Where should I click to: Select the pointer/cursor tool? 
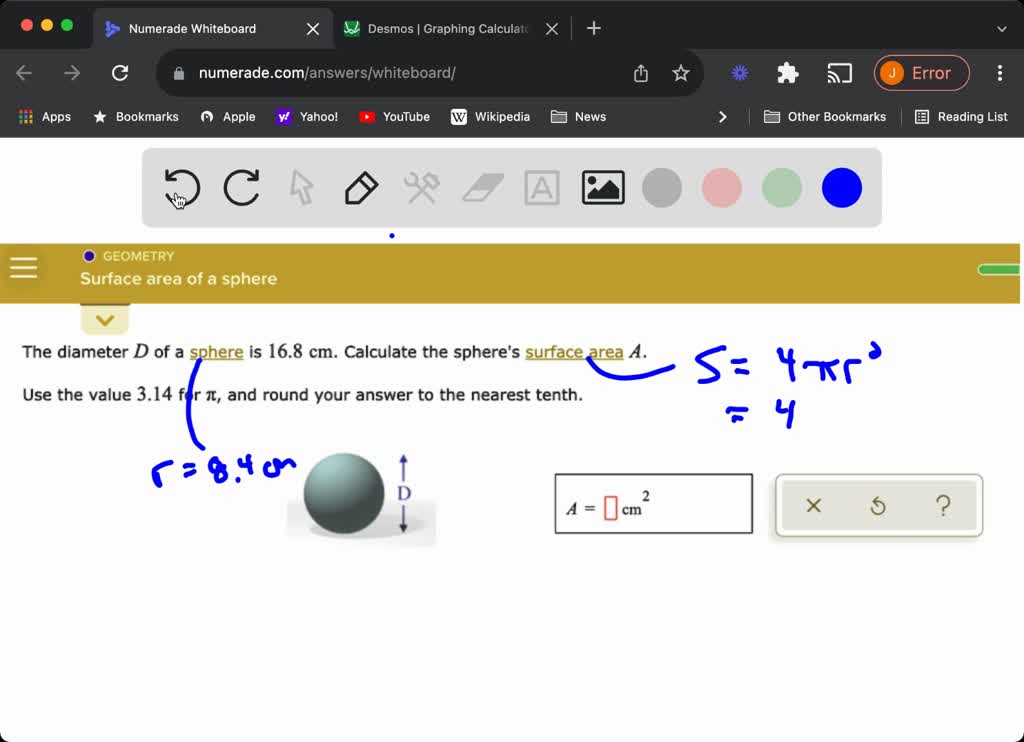[x=301, y=188]
